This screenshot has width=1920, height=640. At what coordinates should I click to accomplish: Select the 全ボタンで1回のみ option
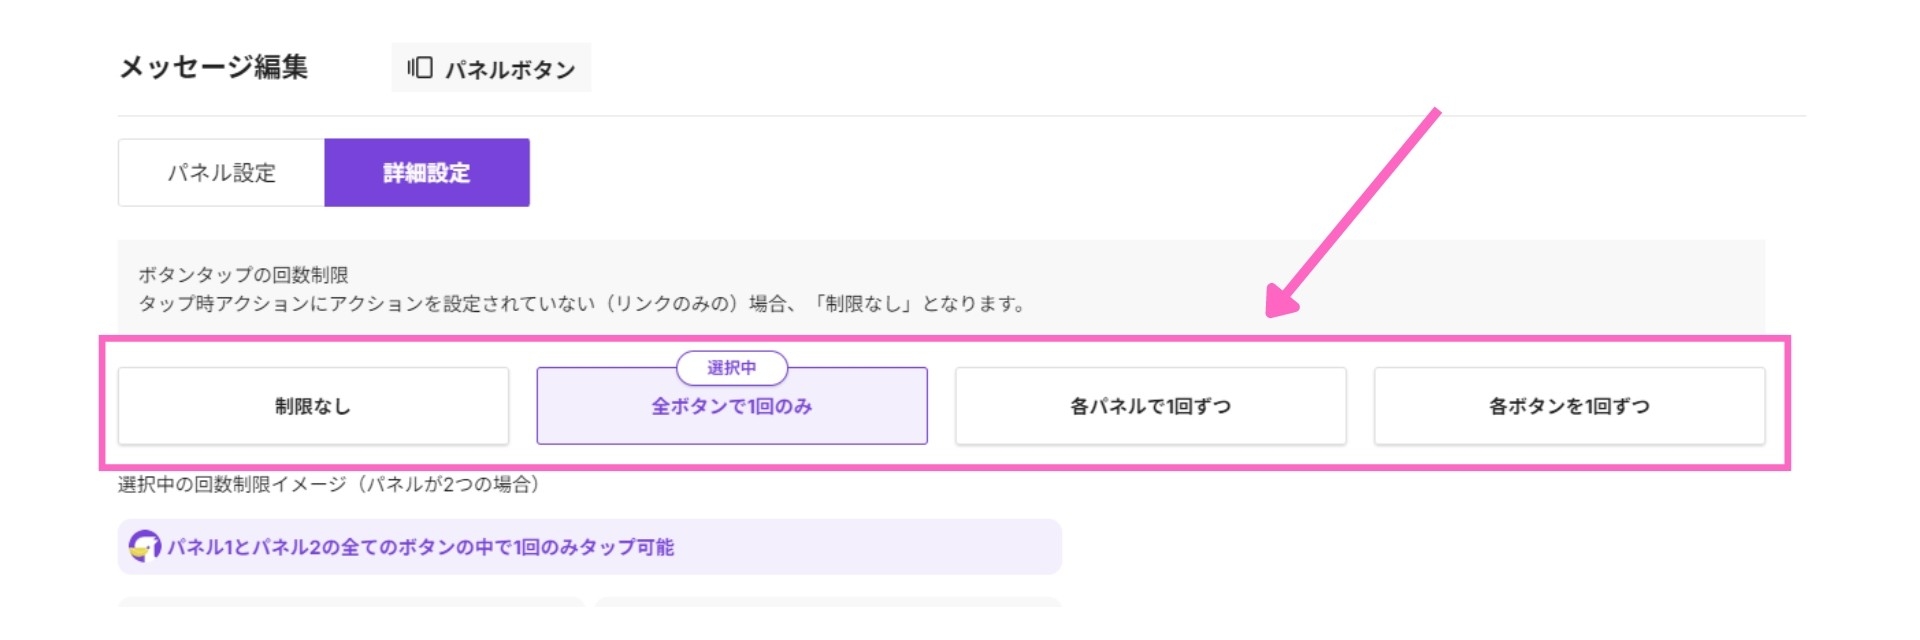pyautogui.click(x=732, y=407)
